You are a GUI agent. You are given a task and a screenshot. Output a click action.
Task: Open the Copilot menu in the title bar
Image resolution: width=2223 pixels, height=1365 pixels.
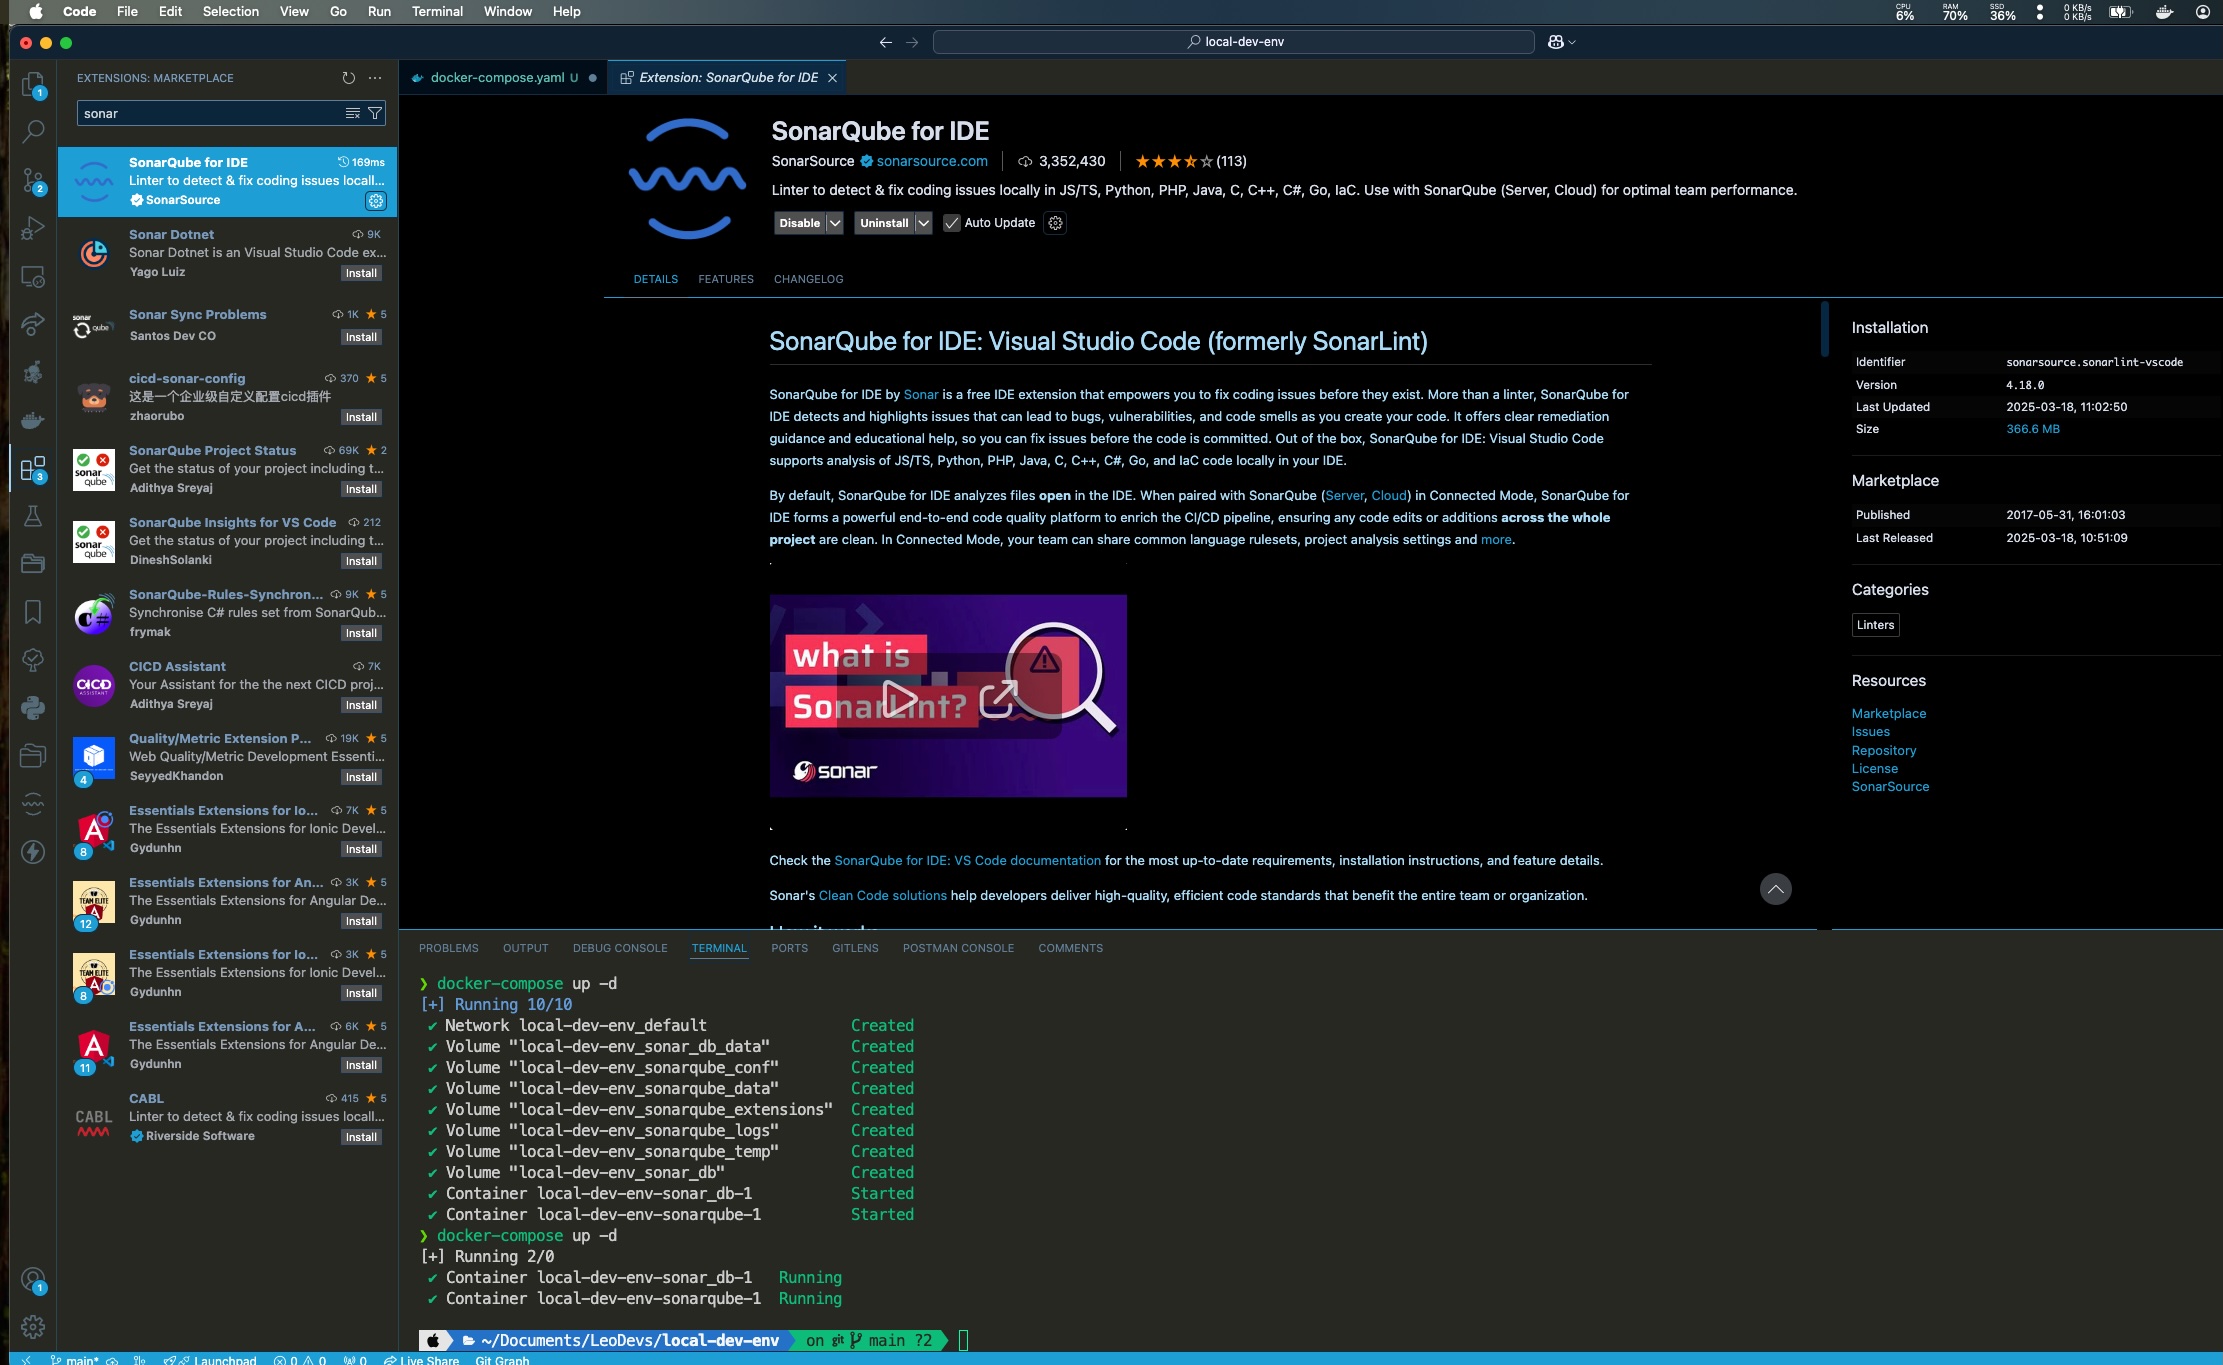click(1561, 42)
